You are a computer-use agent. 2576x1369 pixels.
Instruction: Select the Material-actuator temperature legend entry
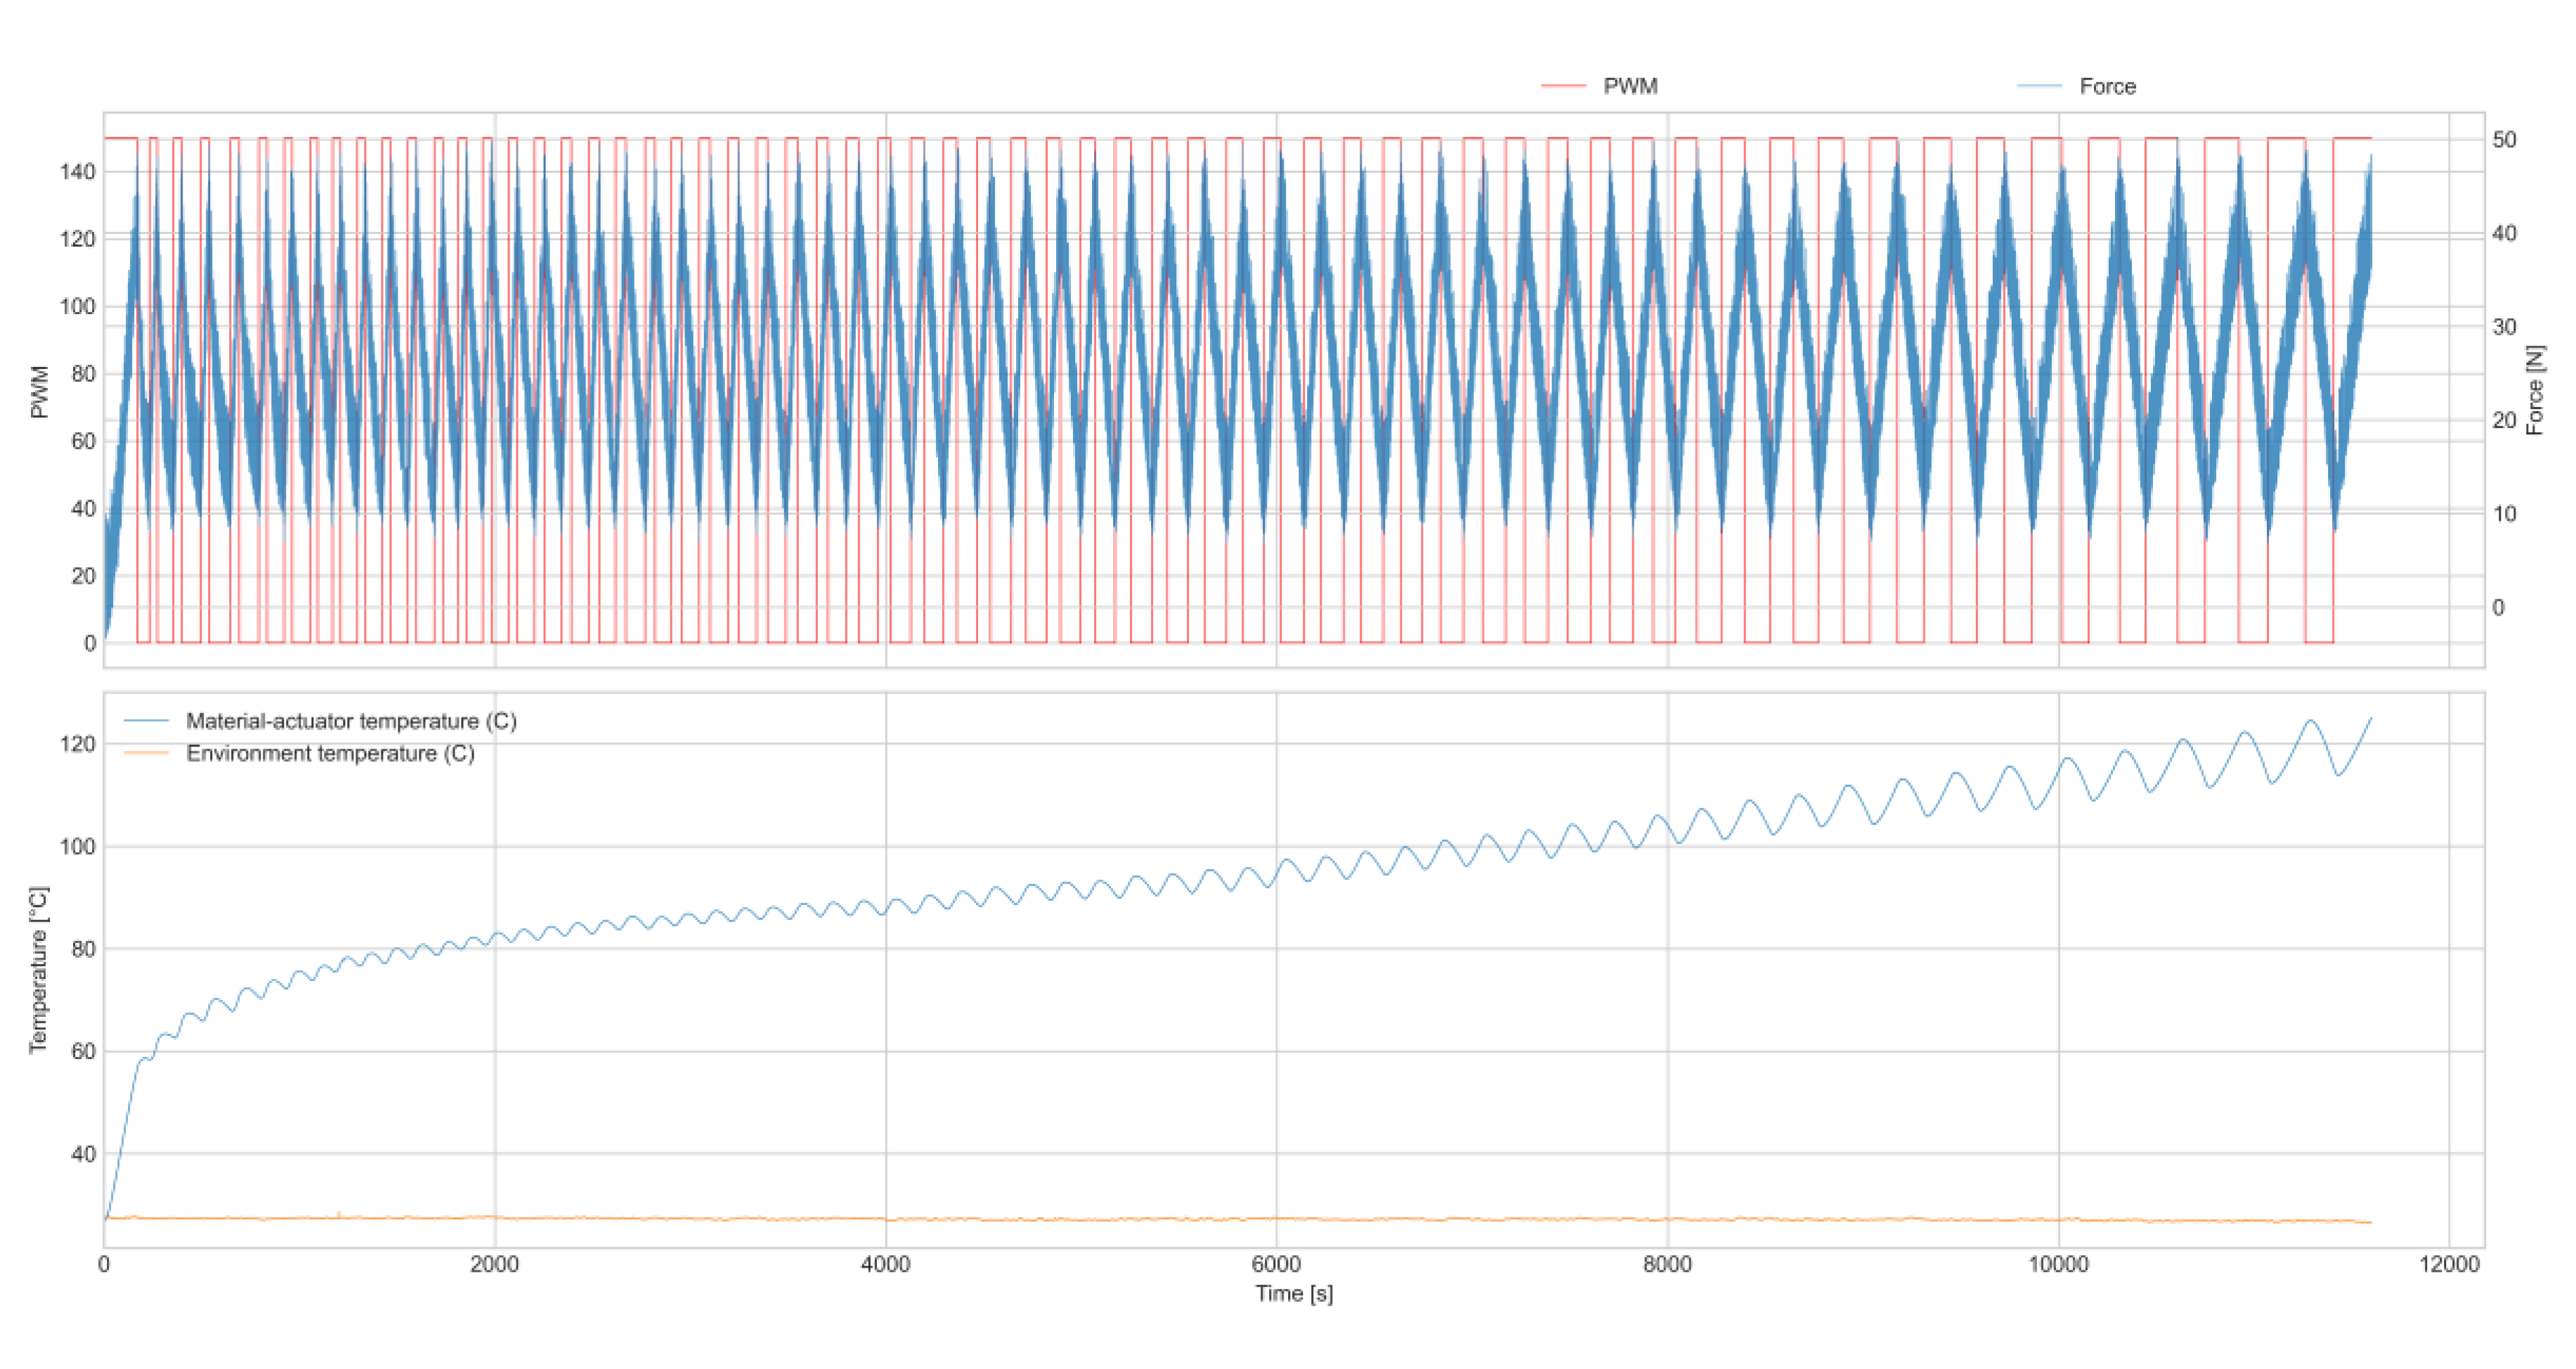(x=351, y=721)
